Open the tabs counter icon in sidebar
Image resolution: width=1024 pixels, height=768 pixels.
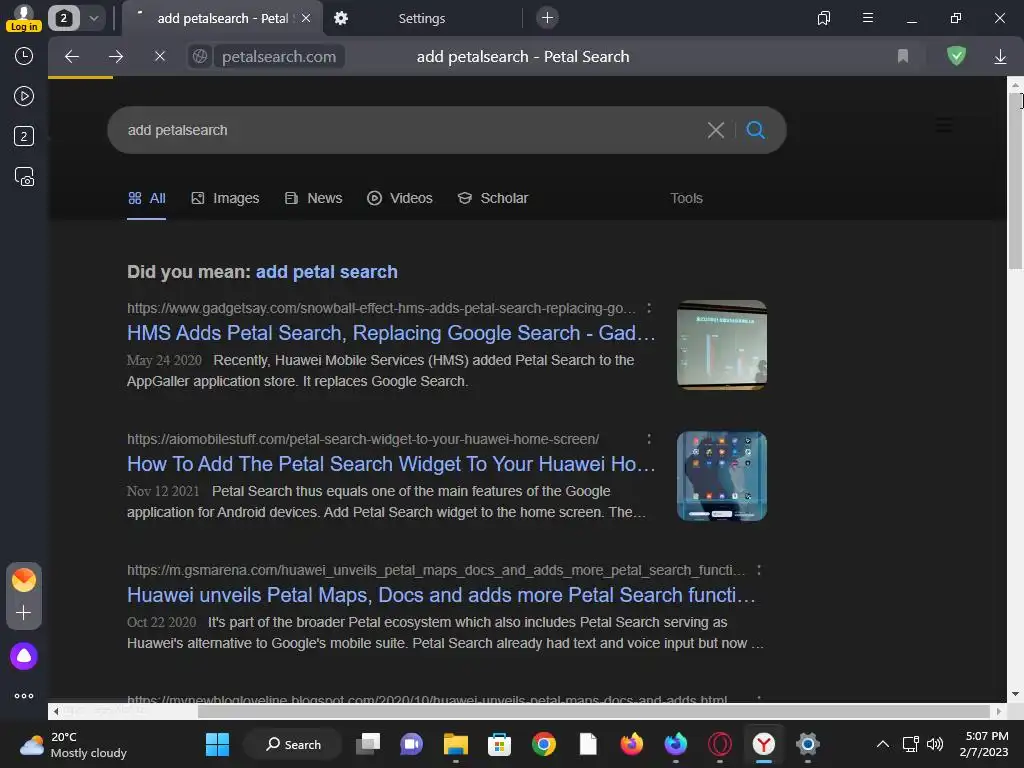(x=24, y=136)
